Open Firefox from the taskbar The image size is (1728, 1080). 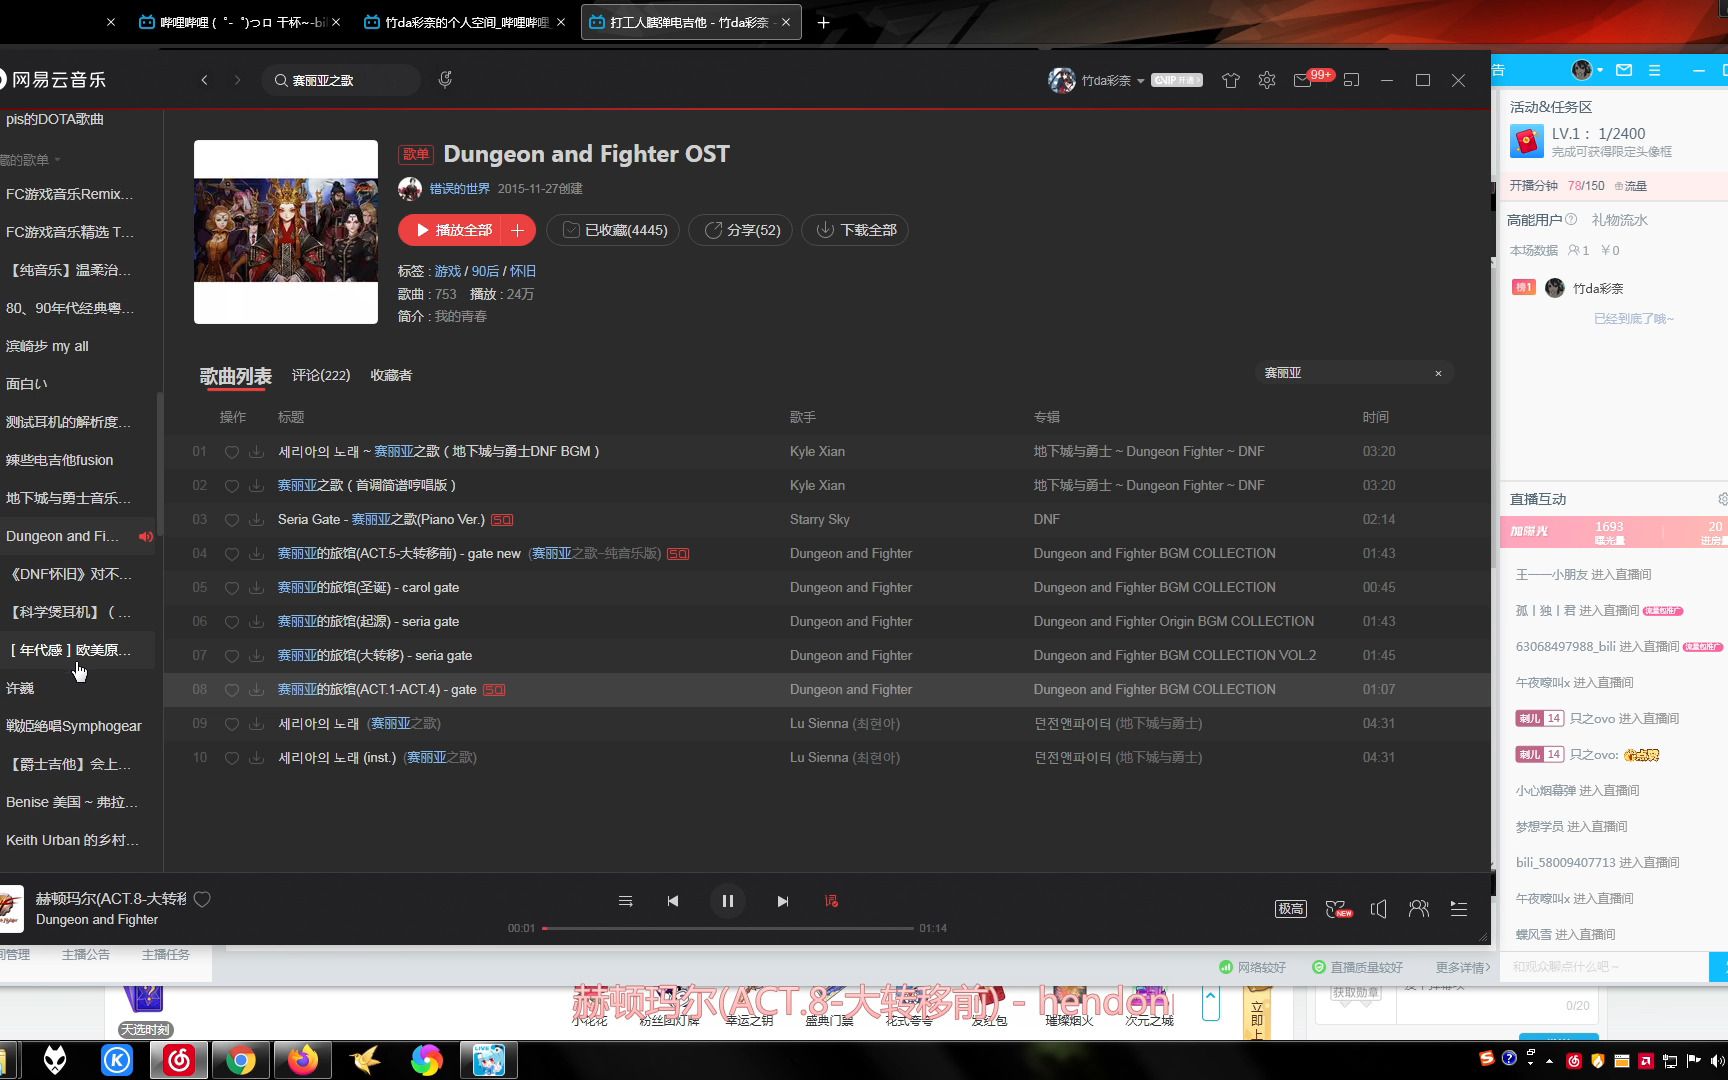(x=302, y=1060)
